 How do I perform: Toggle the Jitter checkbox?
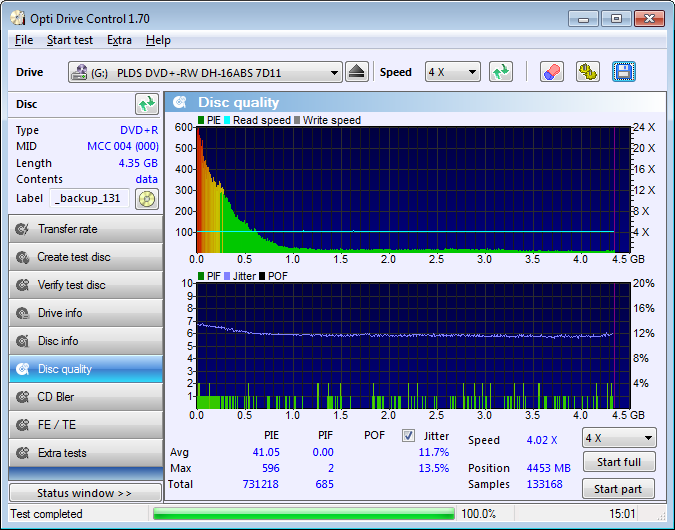pos(408,436)
